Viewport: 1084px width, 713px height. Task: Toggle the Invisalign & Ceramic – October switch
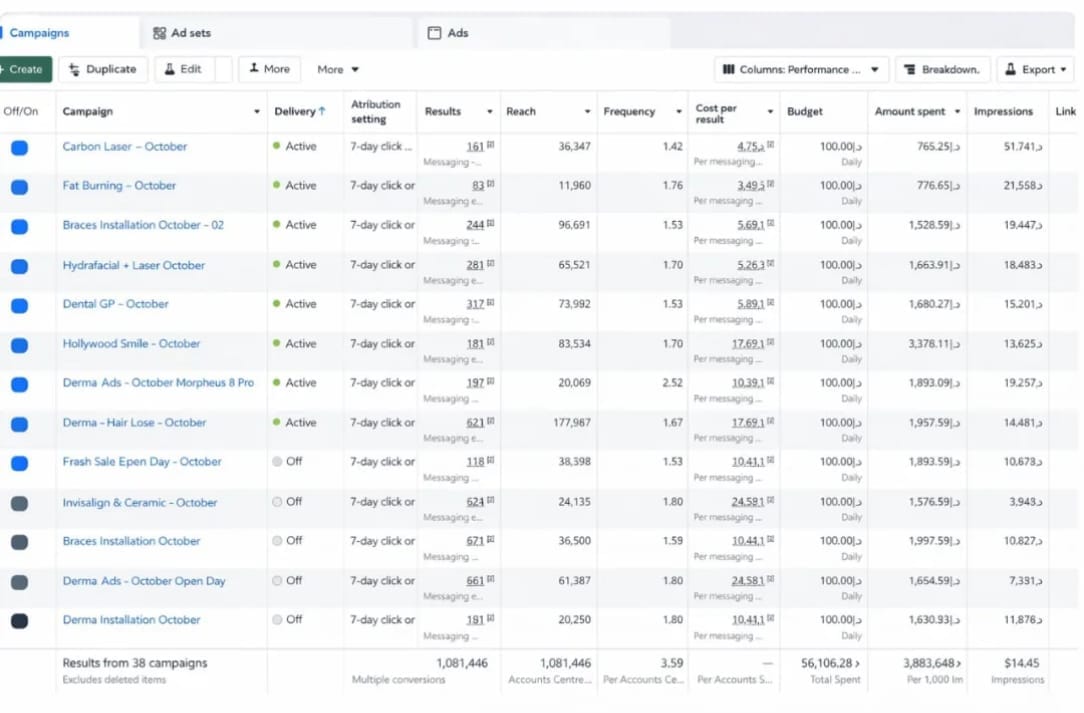(x=19, y=503)
